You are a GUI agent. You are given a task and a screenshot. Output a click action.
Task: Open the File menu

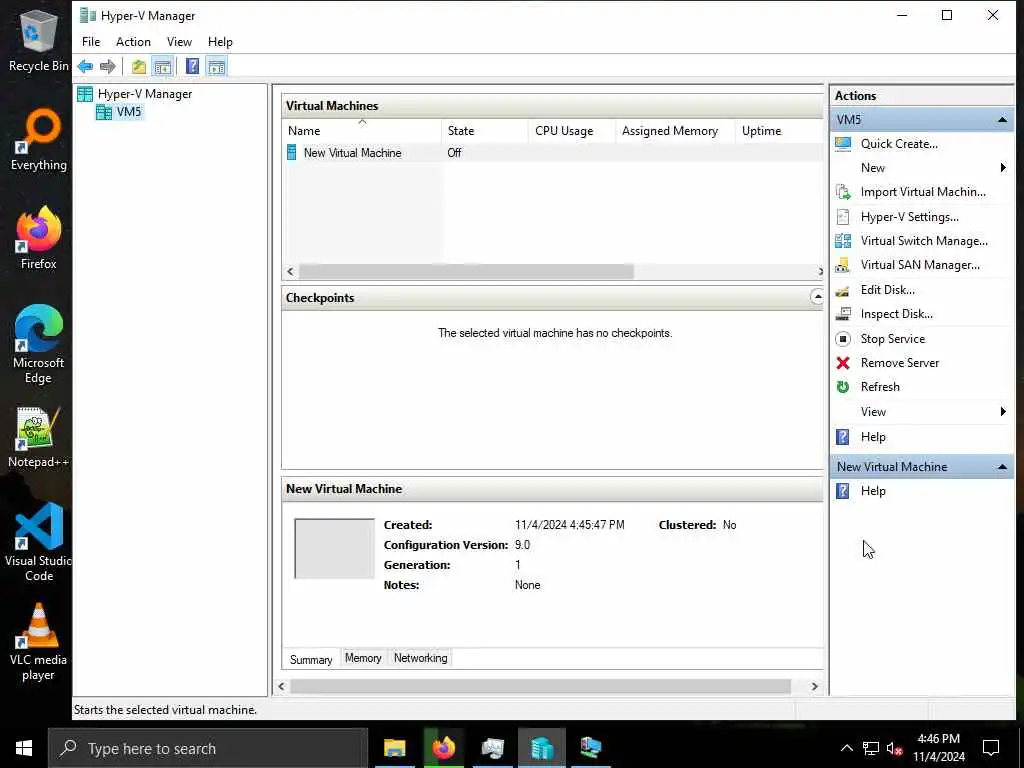click(x=91, y=42)
